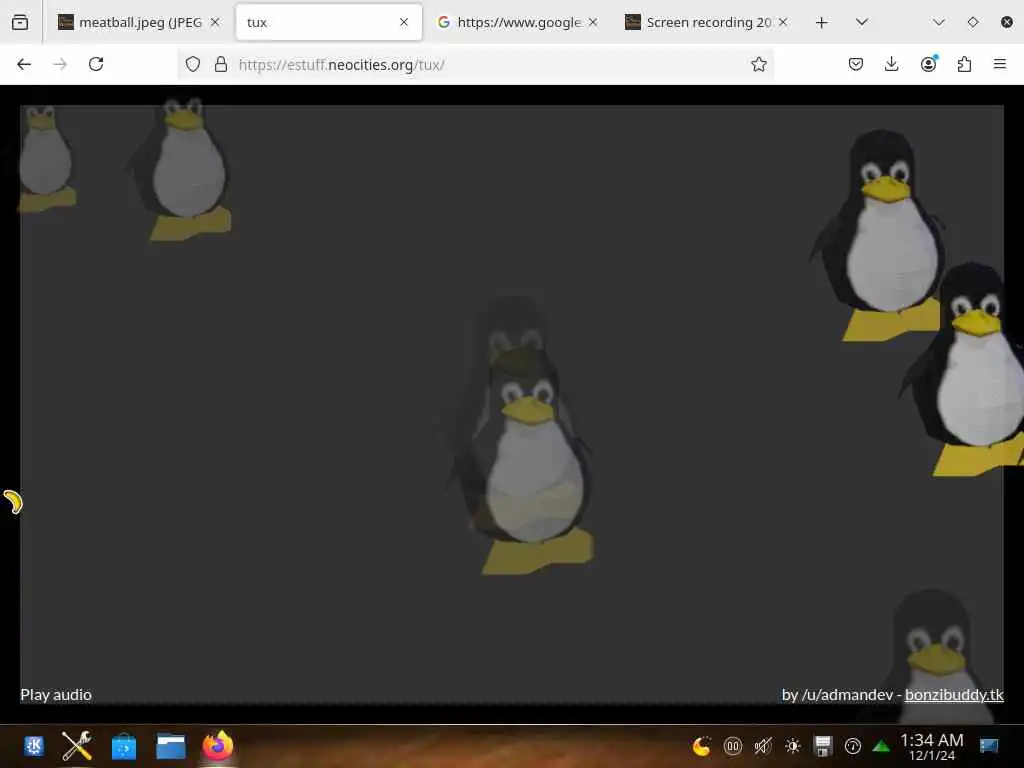Viewport: 1024px width, 768px height.
Task: View site security lock information
Action: click(221, 64)
